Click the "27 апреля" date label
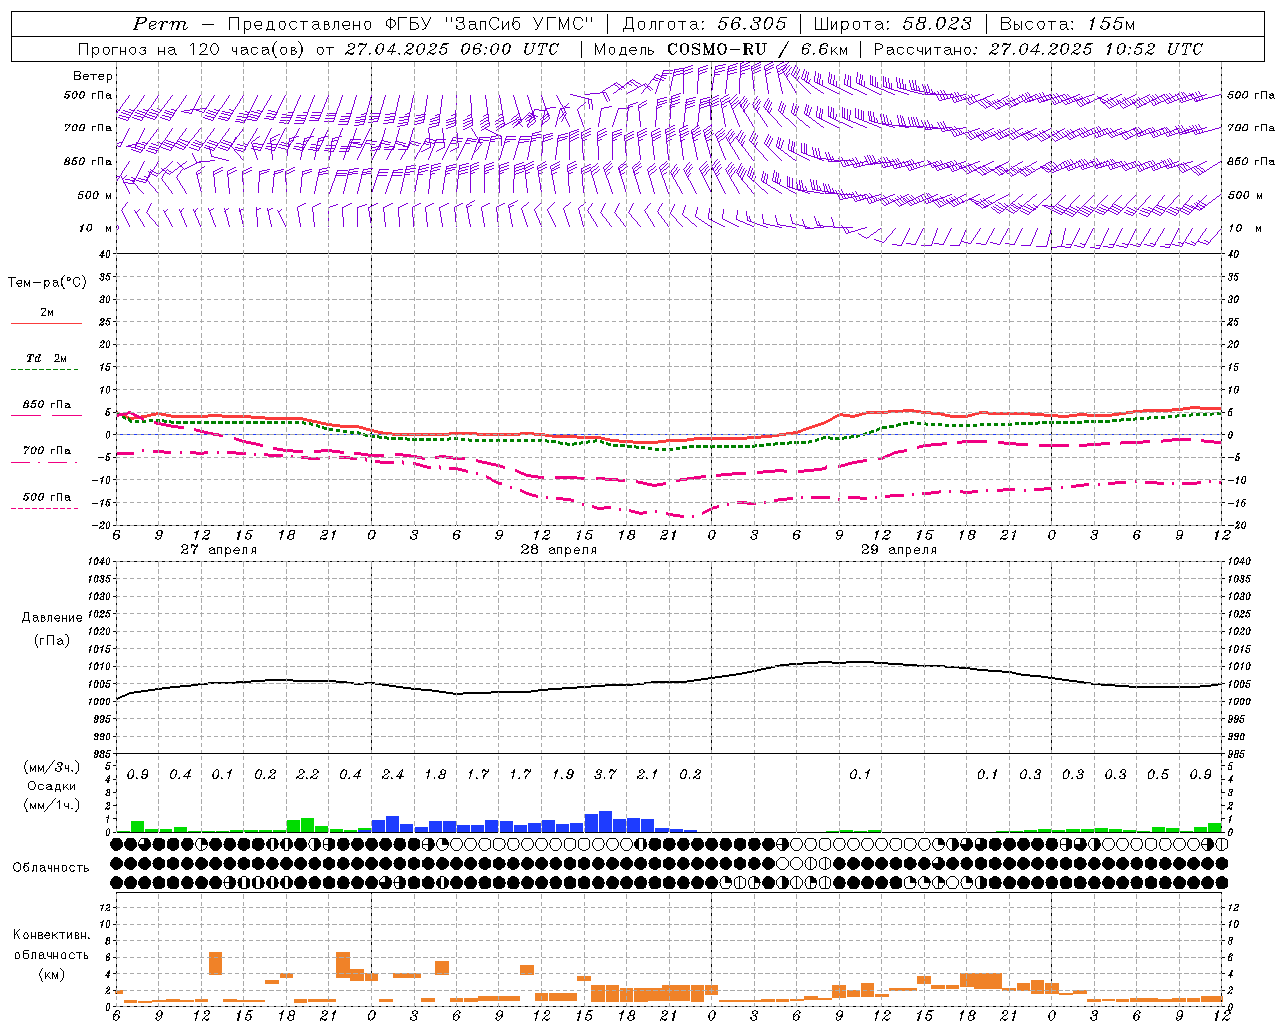The image size is (1280, 1024). pyautogui.click(x=218, y=550)
